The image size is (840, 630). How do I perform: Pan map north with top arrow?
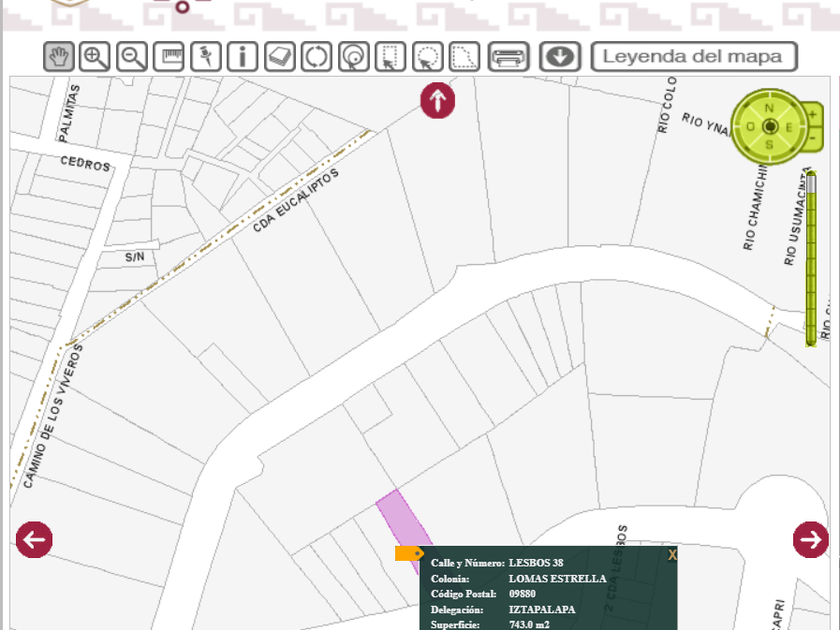(438, 101)
